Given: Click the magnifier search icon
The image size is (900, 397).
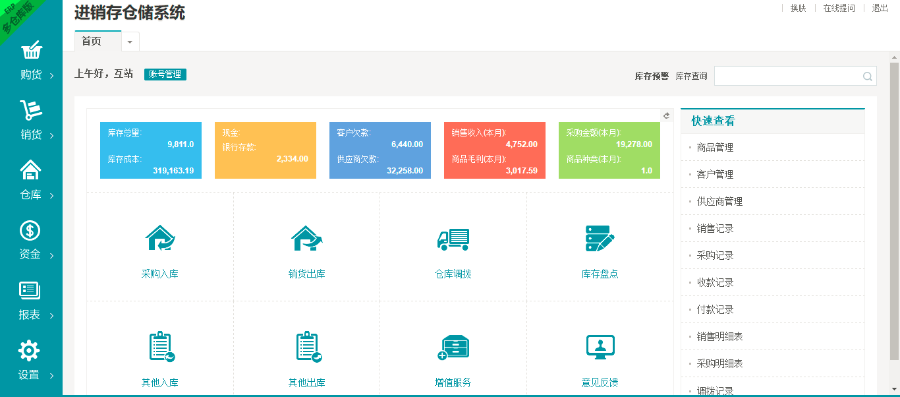Looking at the screenshot, I should [867, 76].
